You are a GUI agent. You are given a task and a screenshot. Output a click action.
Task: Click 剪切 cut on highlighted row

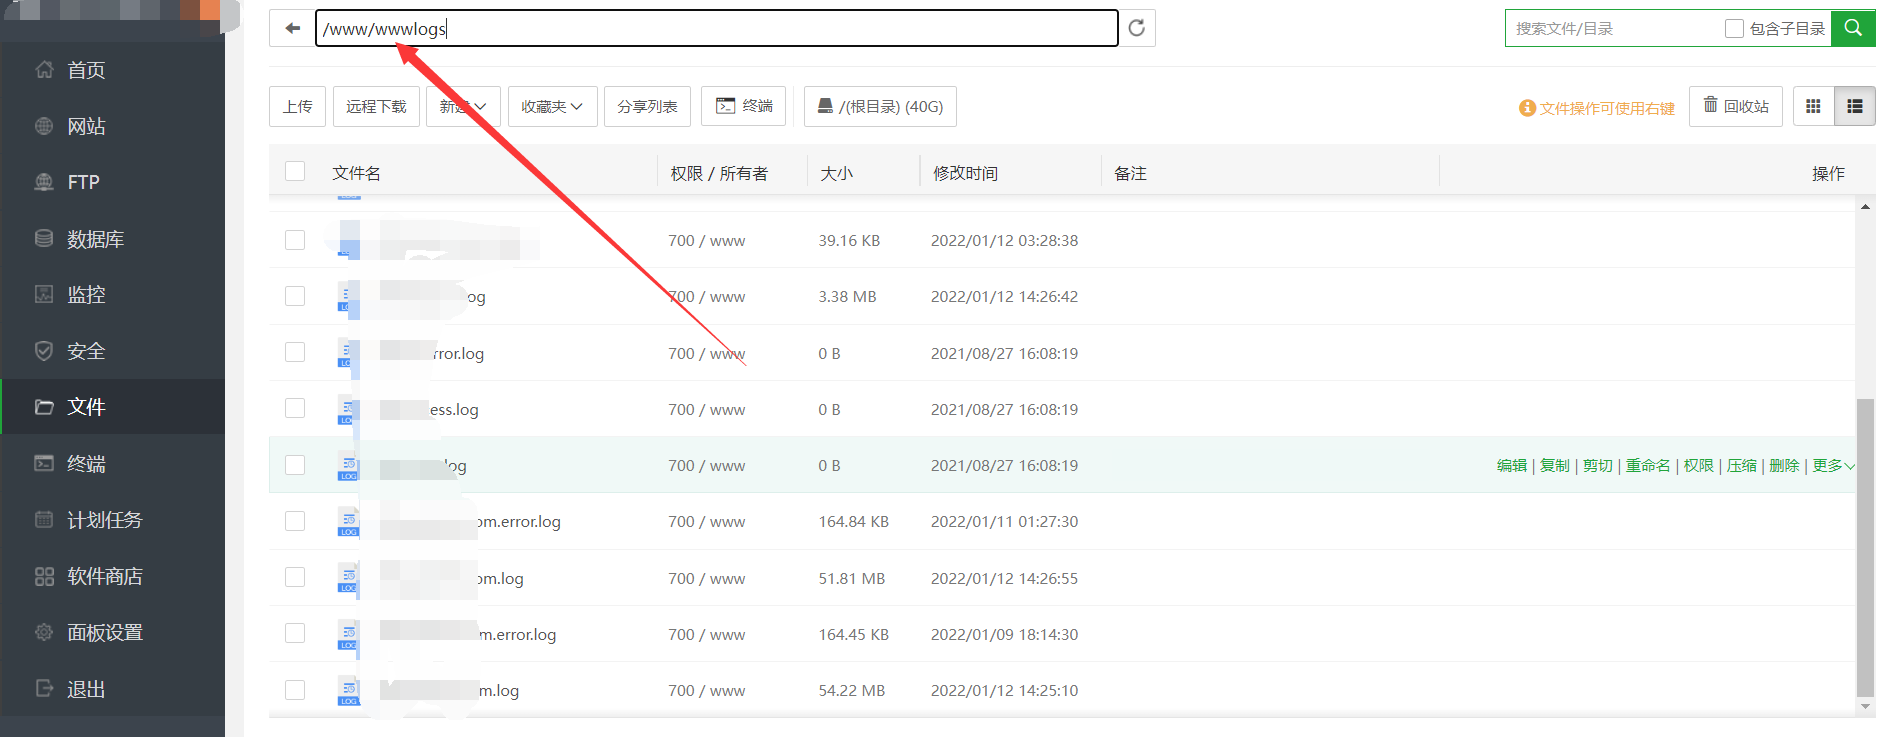click(x=1598, y=465)
